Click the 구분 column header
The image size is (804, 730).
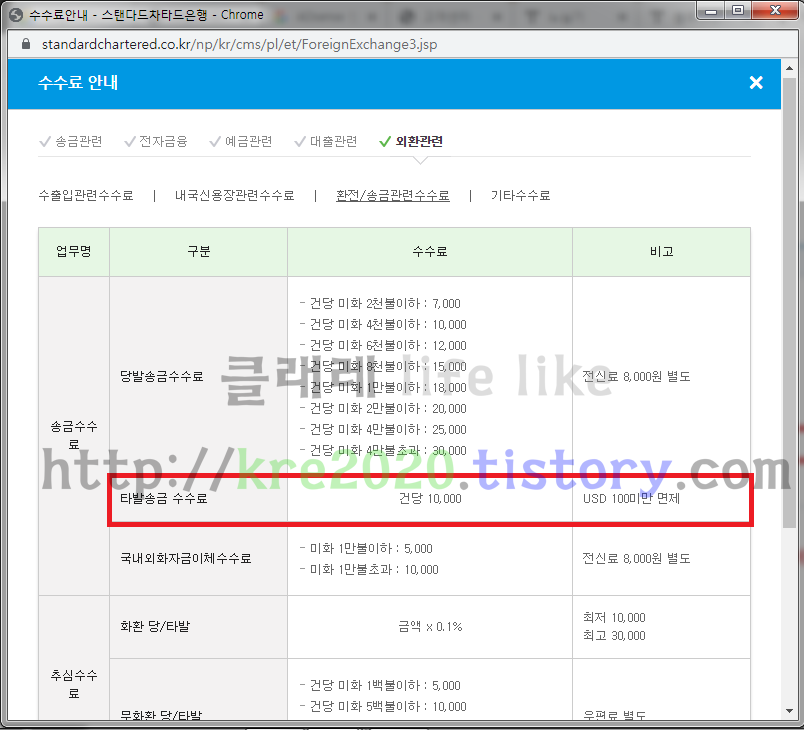pos(198,252)
